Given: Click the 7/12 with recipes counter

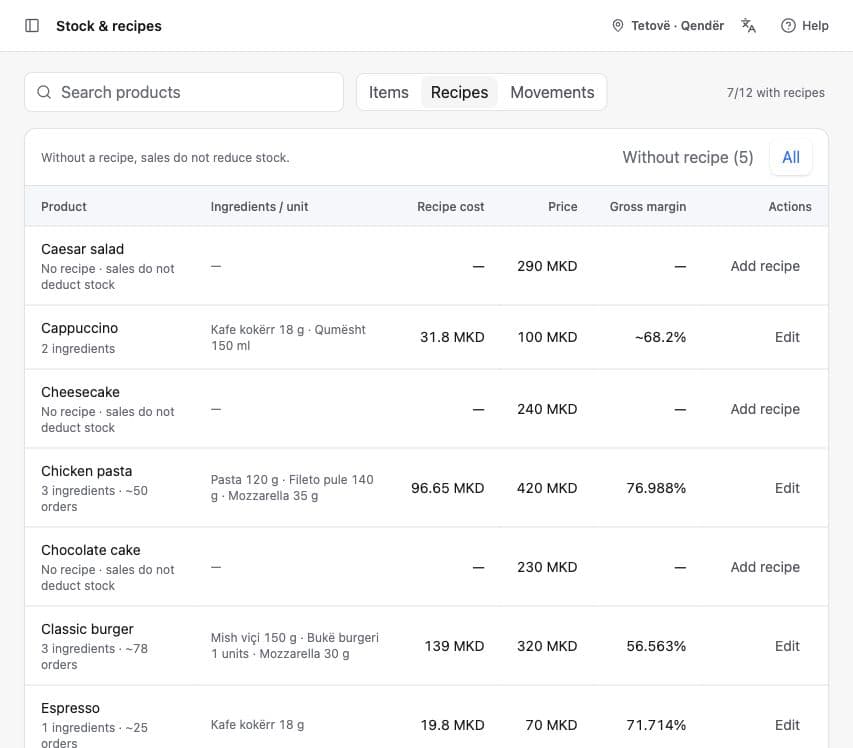Looking at the screenshot, I should (775, 92).
